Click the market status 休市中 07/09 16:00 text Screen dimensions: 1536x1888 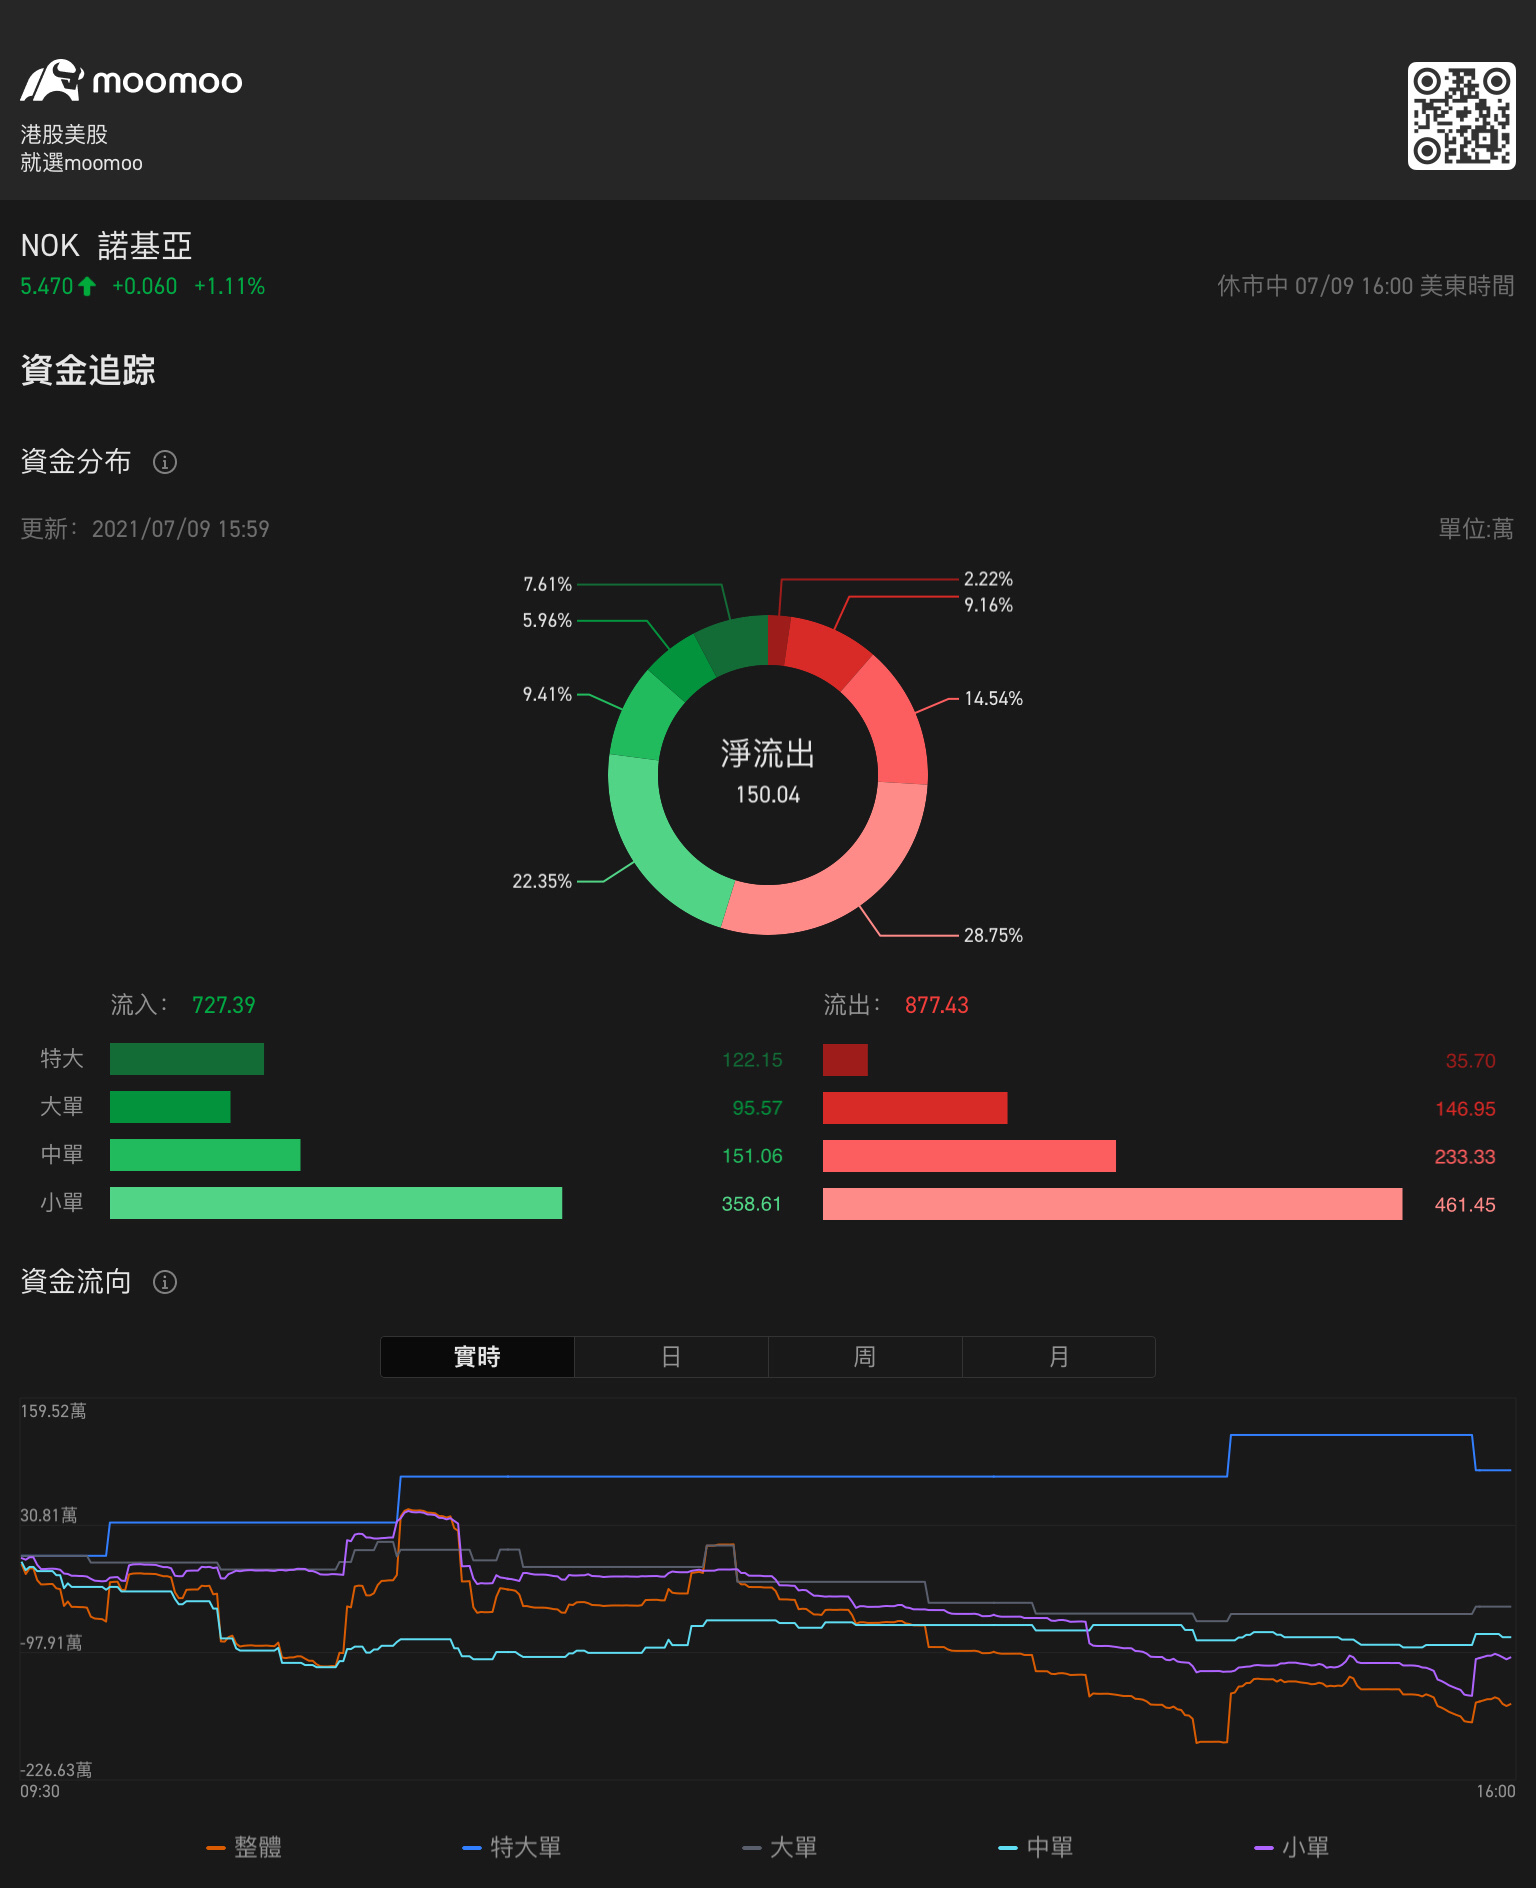pos(1365,286)
